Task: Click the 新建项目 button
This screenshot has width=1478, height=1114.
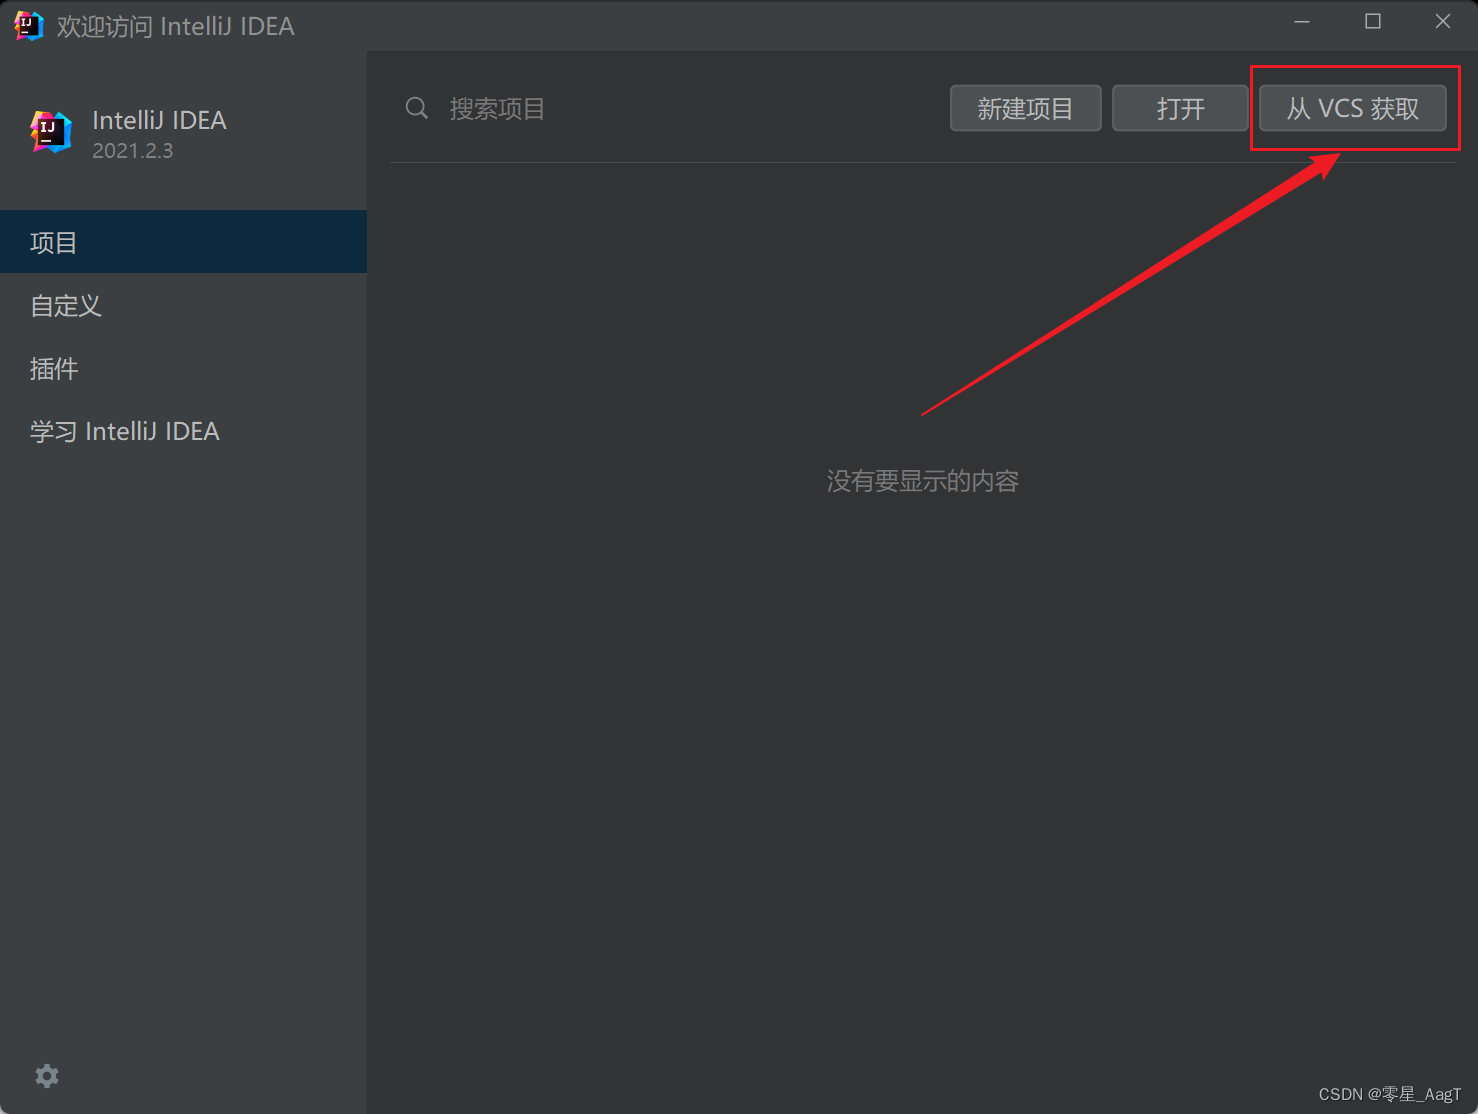Action: point(1025,108)
